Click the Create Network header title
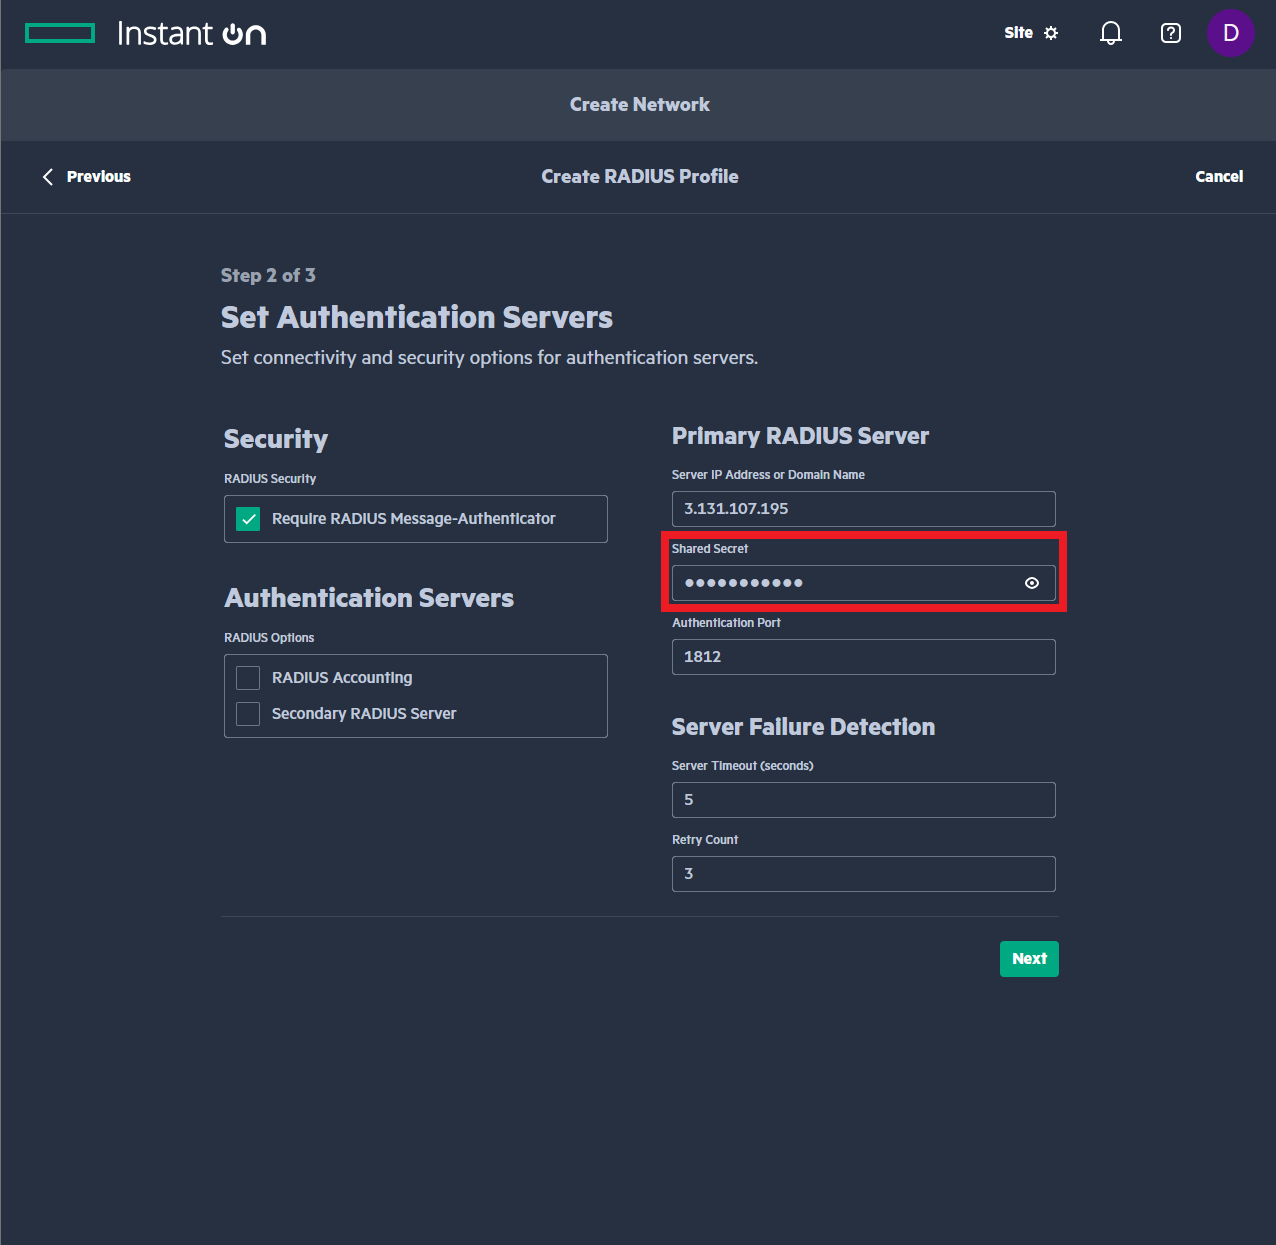Image resolution: width=1276 pixels, height=1245 pixels. [x=640, y=105]
